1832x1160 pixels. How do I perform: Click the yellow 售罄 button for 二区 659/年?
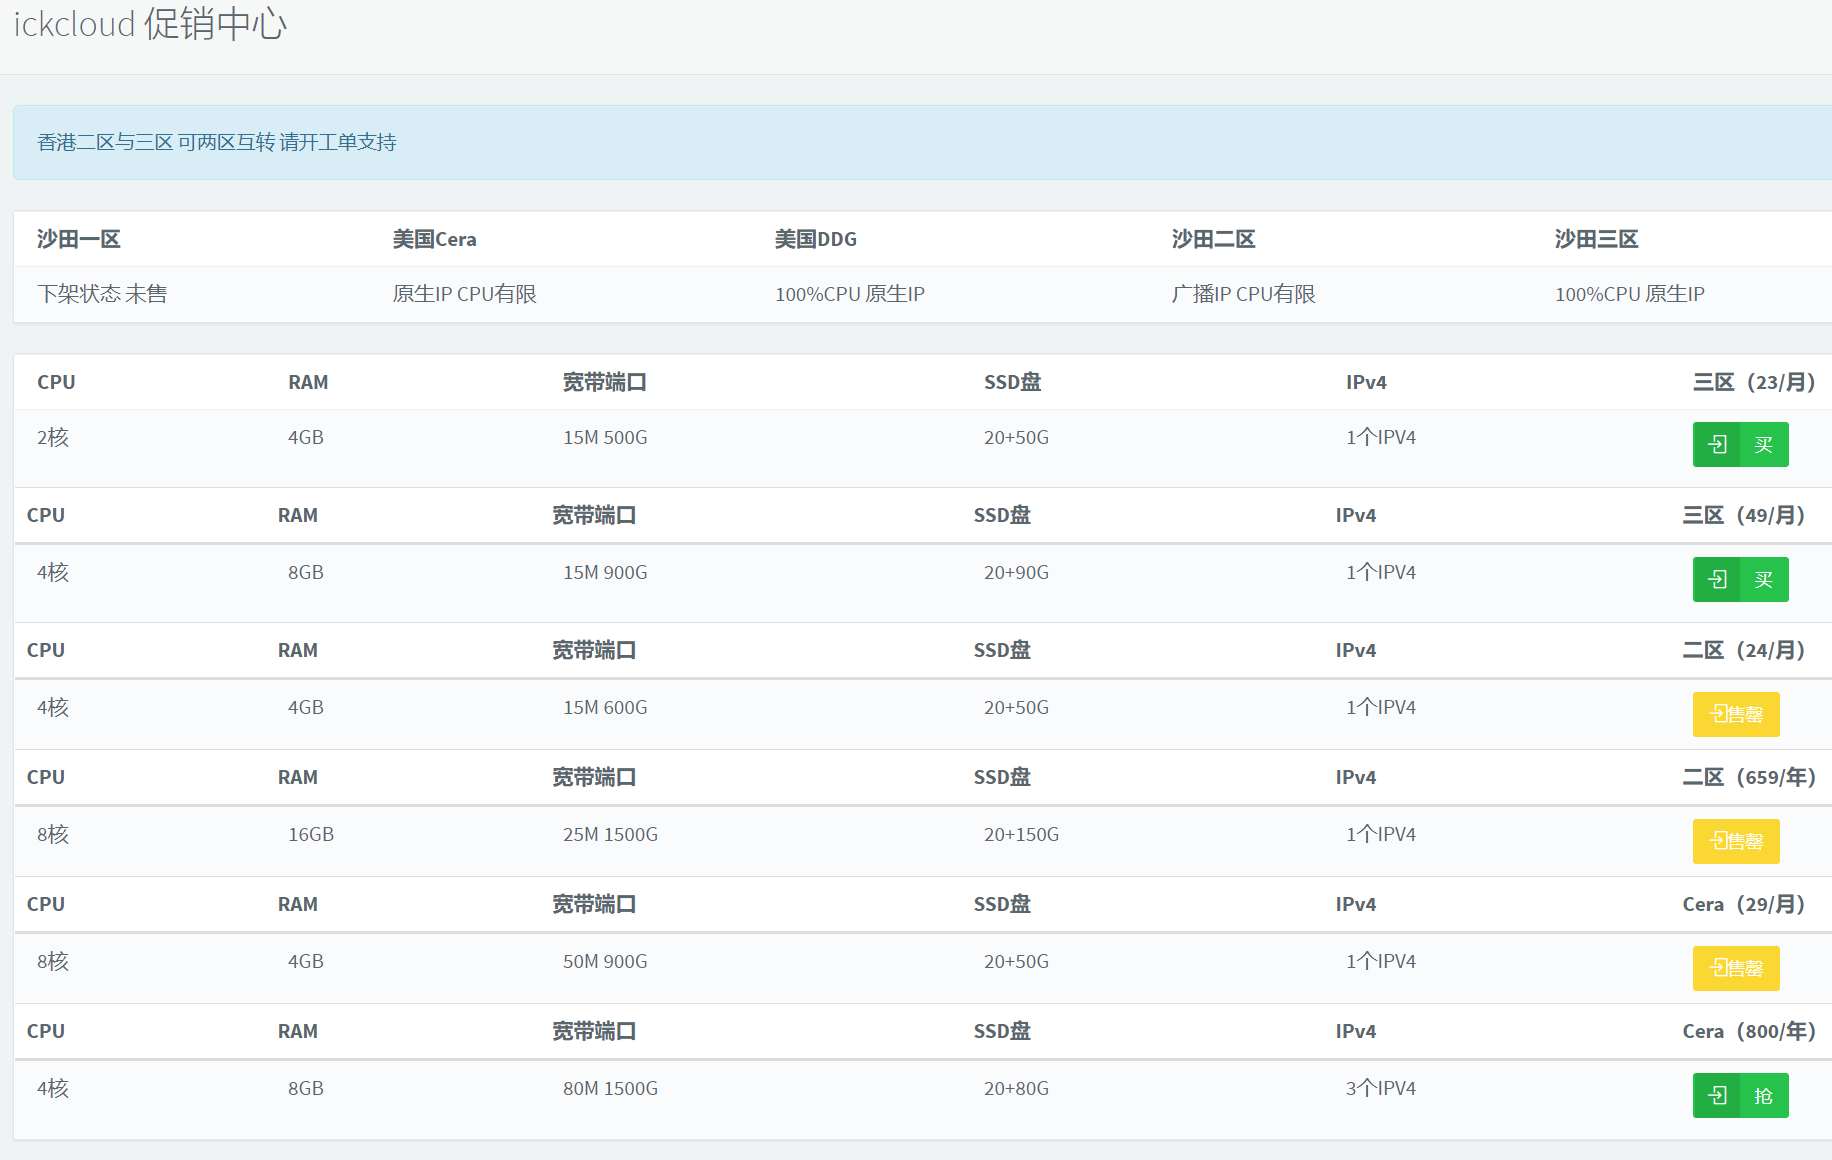1736,841
